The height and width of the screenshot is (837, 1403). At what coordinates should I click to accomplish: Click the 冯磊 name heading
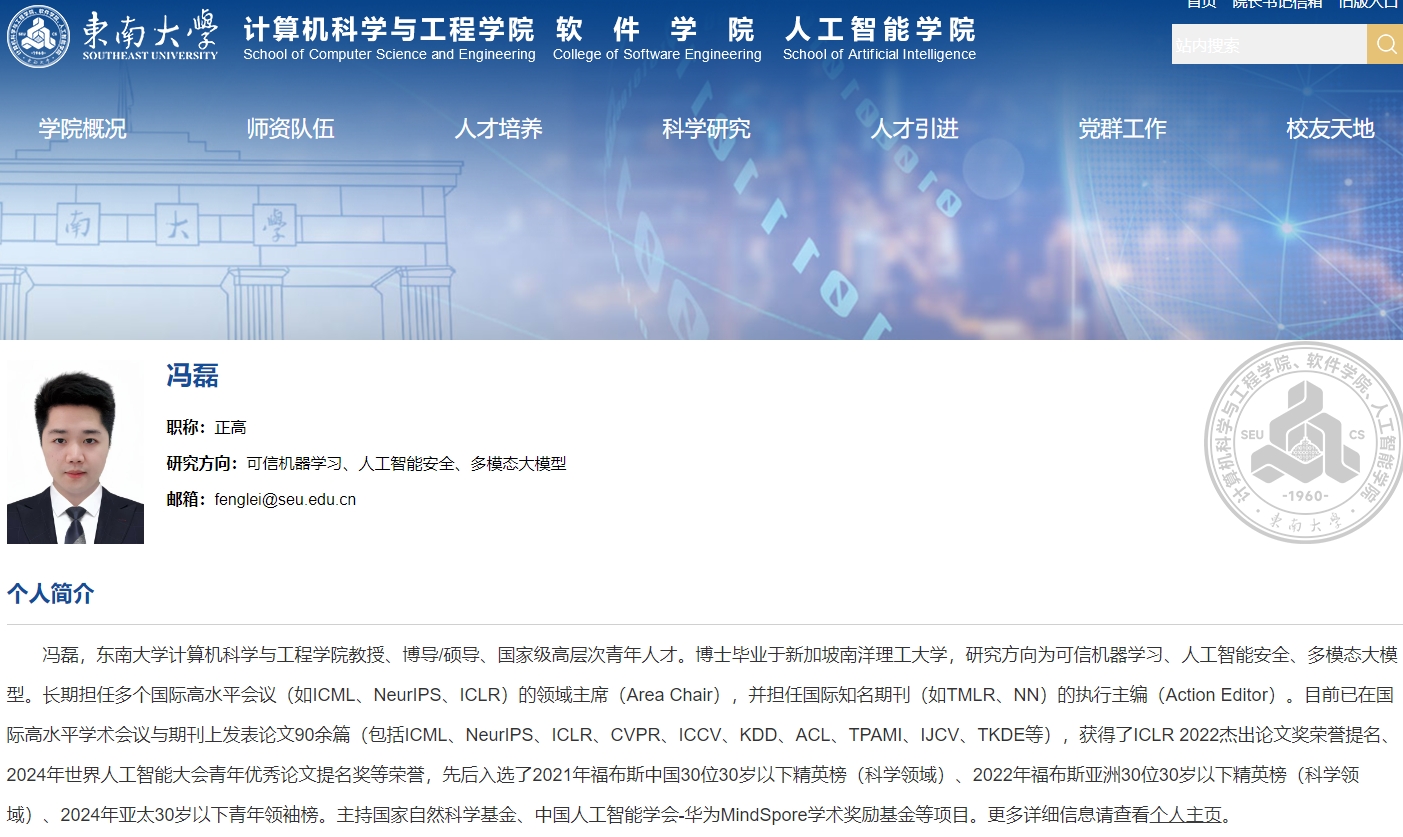192,376
